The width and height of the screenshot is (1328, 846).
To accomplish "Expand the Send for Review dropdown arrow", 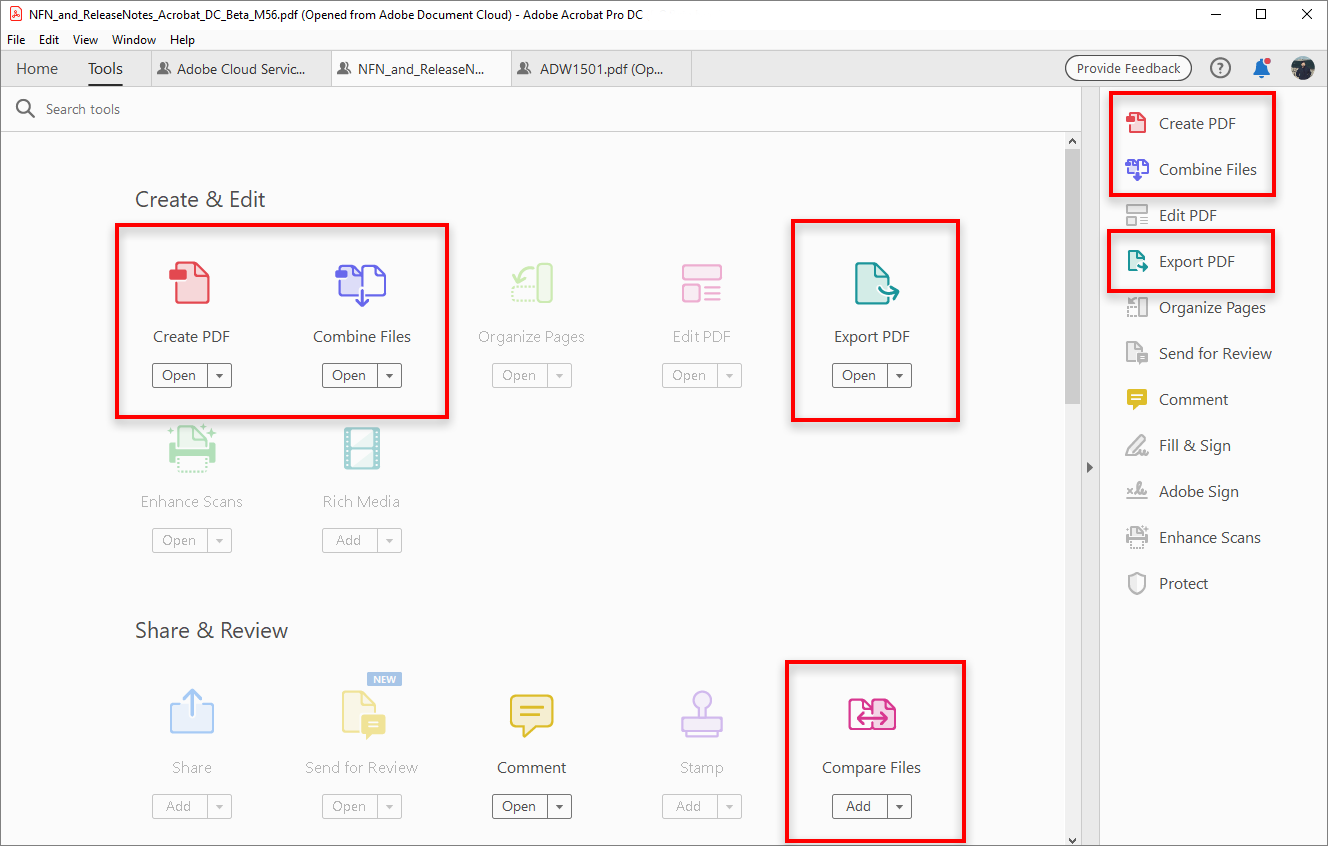I will tap(390, 806).
